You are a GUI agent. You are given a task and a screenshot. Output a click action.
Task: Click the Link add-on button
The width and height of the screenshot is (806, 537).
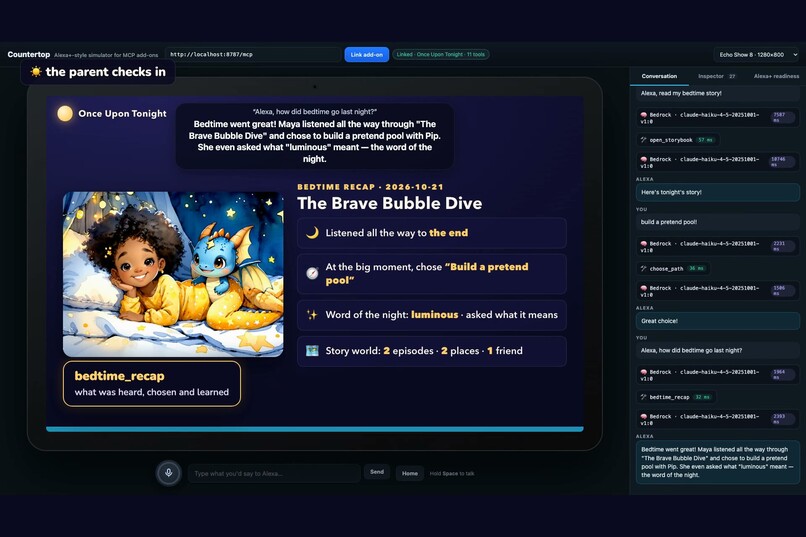[x=367, y=54]
